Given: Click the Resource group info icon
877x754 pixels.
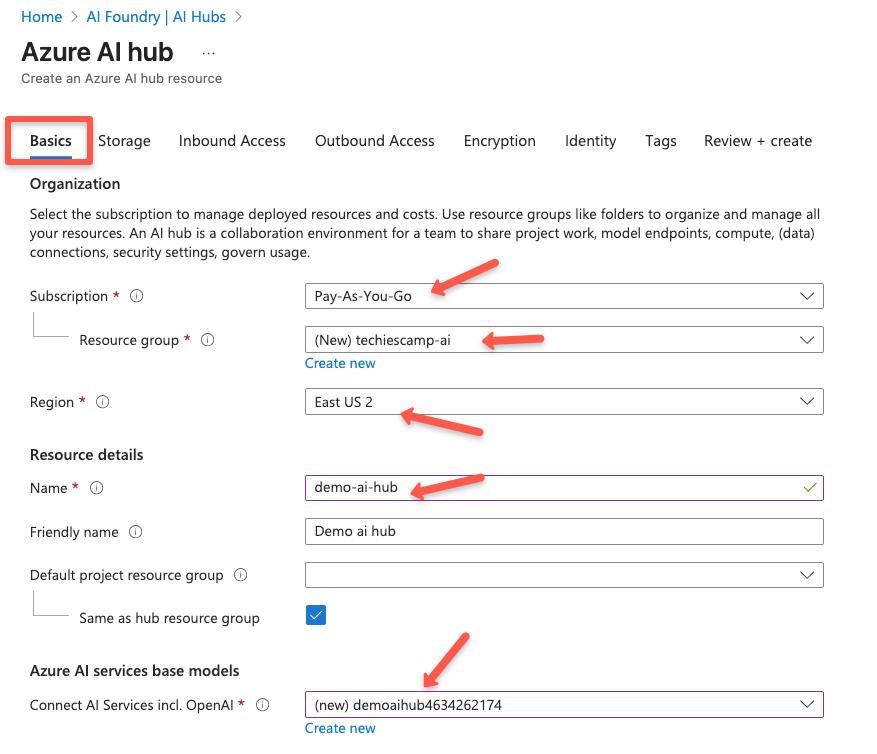Looking at the screenshot, I should click(207, 339).
